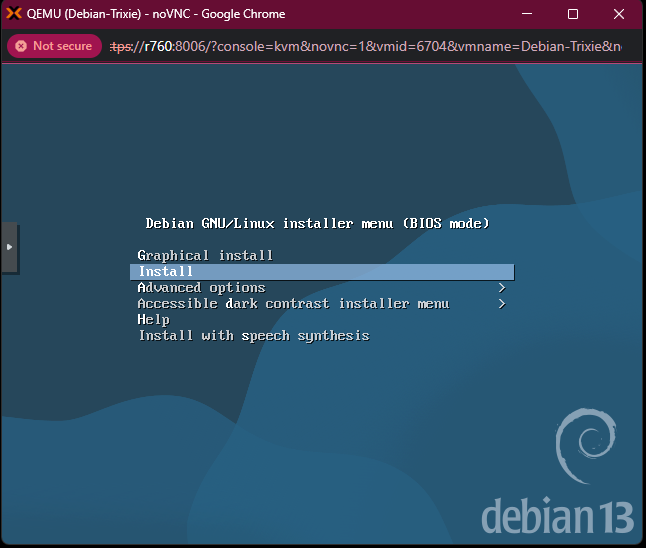Screen dimensions: 646x548
Task: Select Install with speech synthesis
Action: [x=253, y=336]
